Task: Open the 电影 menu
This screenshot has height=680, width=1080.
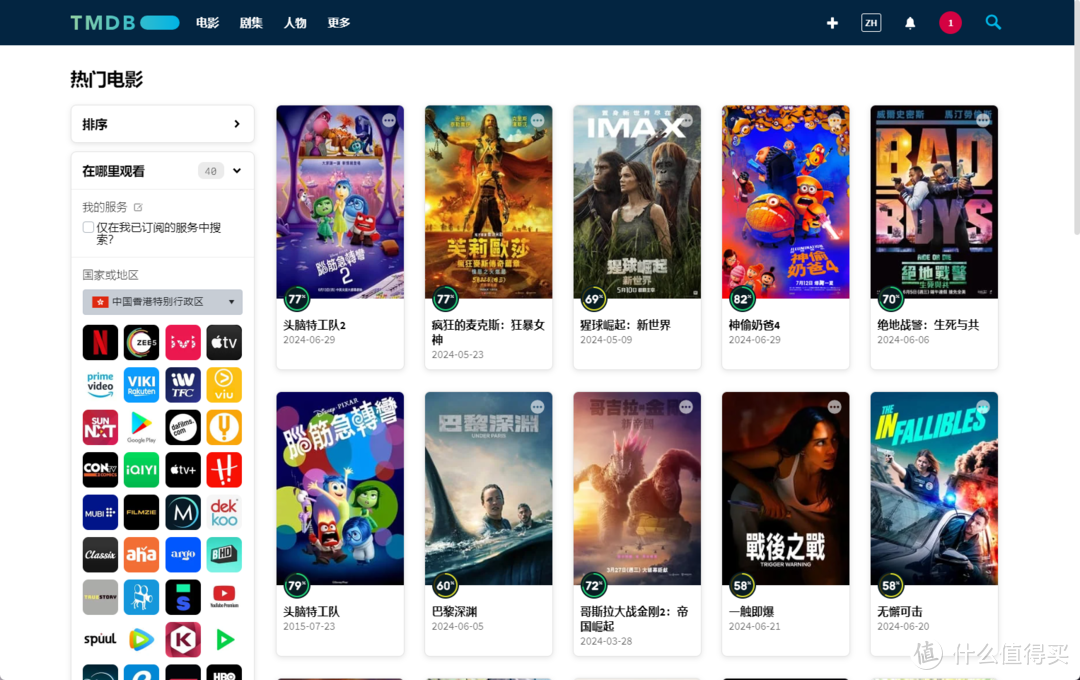Action: coord(207,23)
